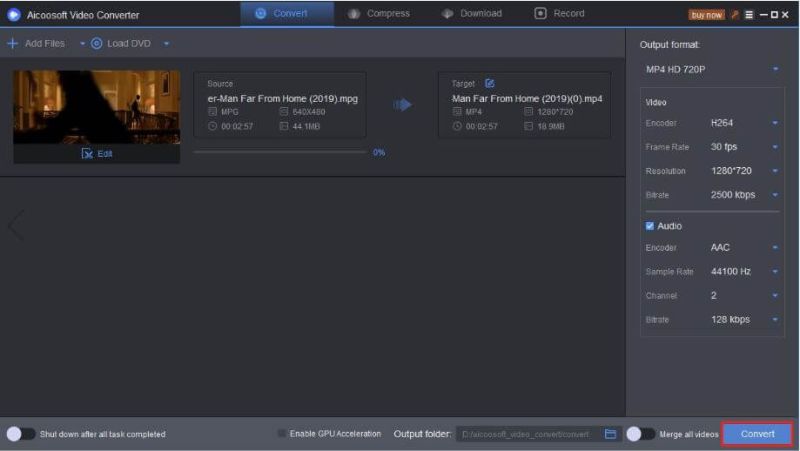Open the hamburger menu icon
Image resolution: width=800 pixels, height=451 pixels.
[x=748, y=15]
